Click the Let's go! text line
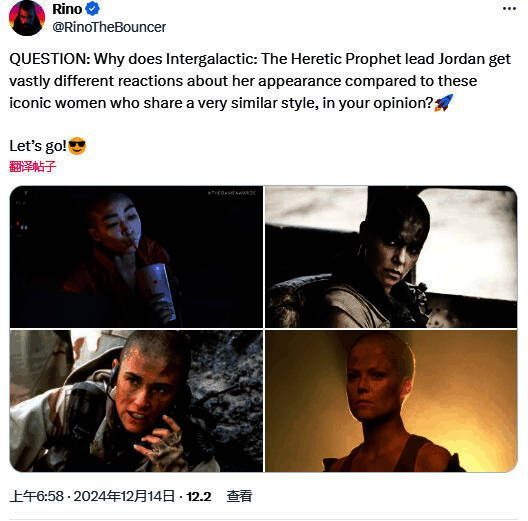Screen dimensions: 528x521 [38, 146]
